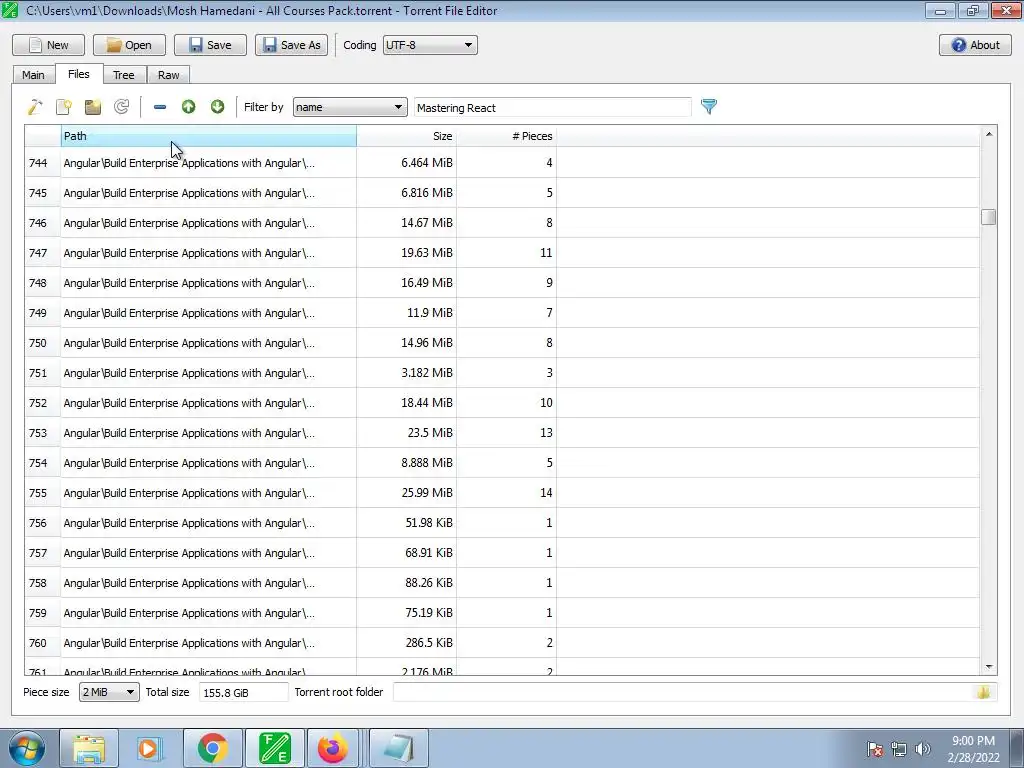Open the notepad taskbar icon
The width and height of the screenshot is (1024, 768).
tap(399, 748)
